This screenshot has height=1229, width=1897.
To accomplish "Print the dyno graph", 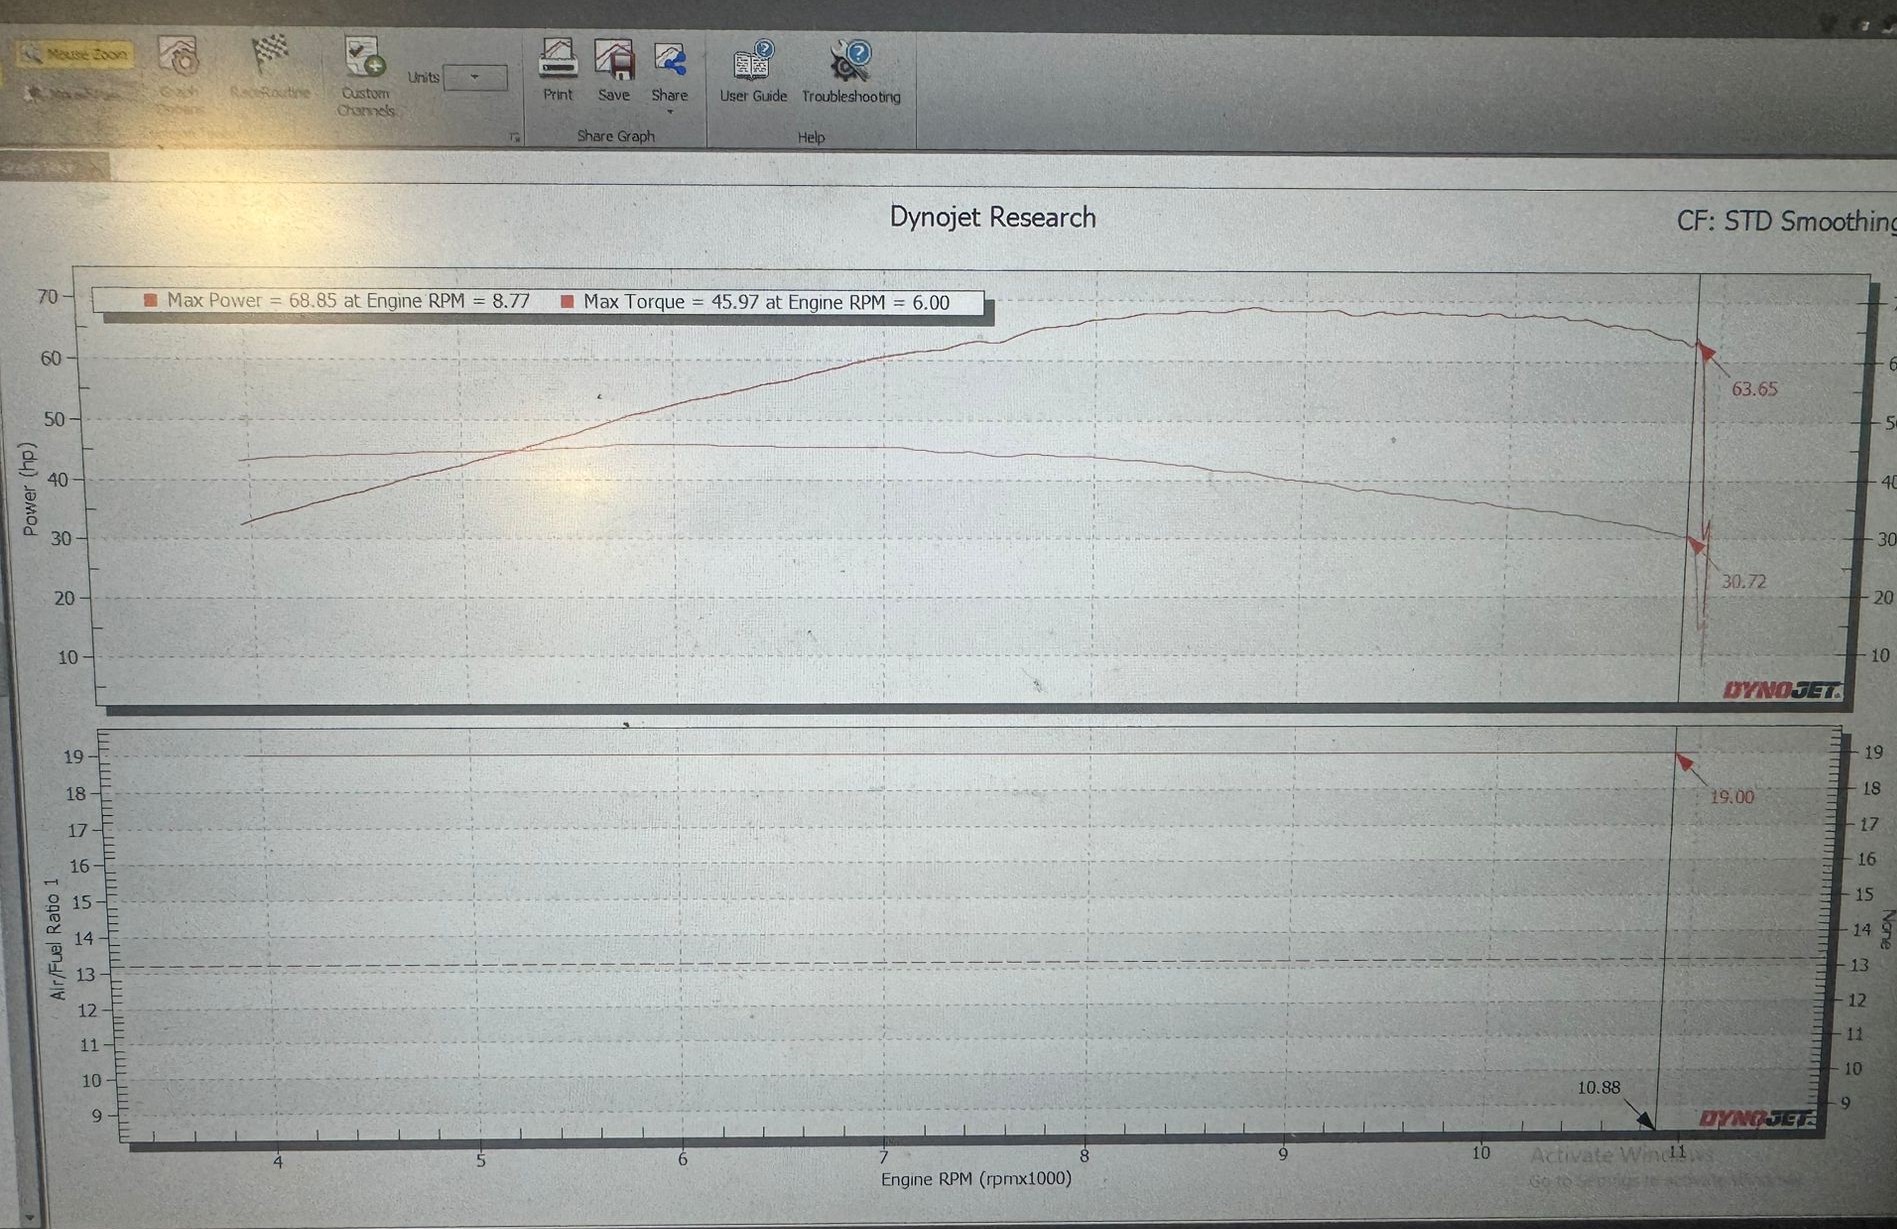I will pos(558,60).
